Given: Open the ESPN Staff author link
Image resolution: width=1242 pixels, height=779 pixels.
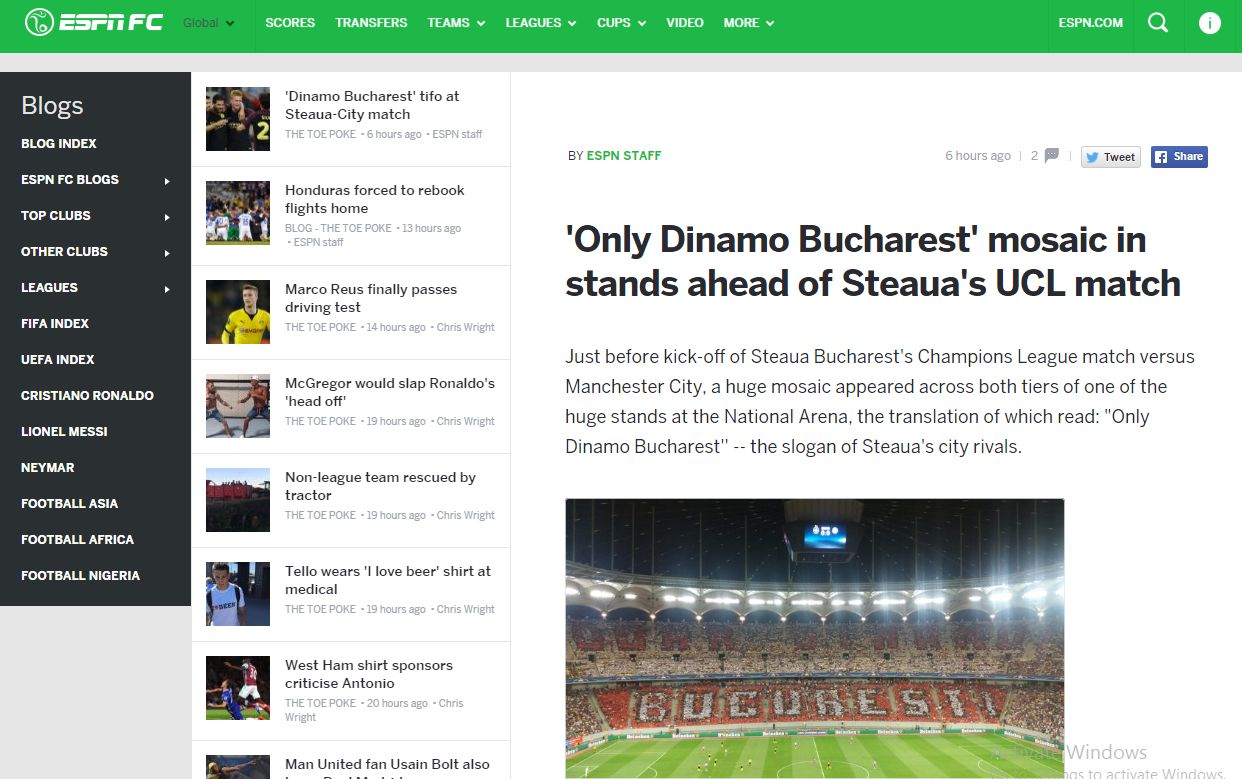Looking at the screenshot, I should [623, 156].
